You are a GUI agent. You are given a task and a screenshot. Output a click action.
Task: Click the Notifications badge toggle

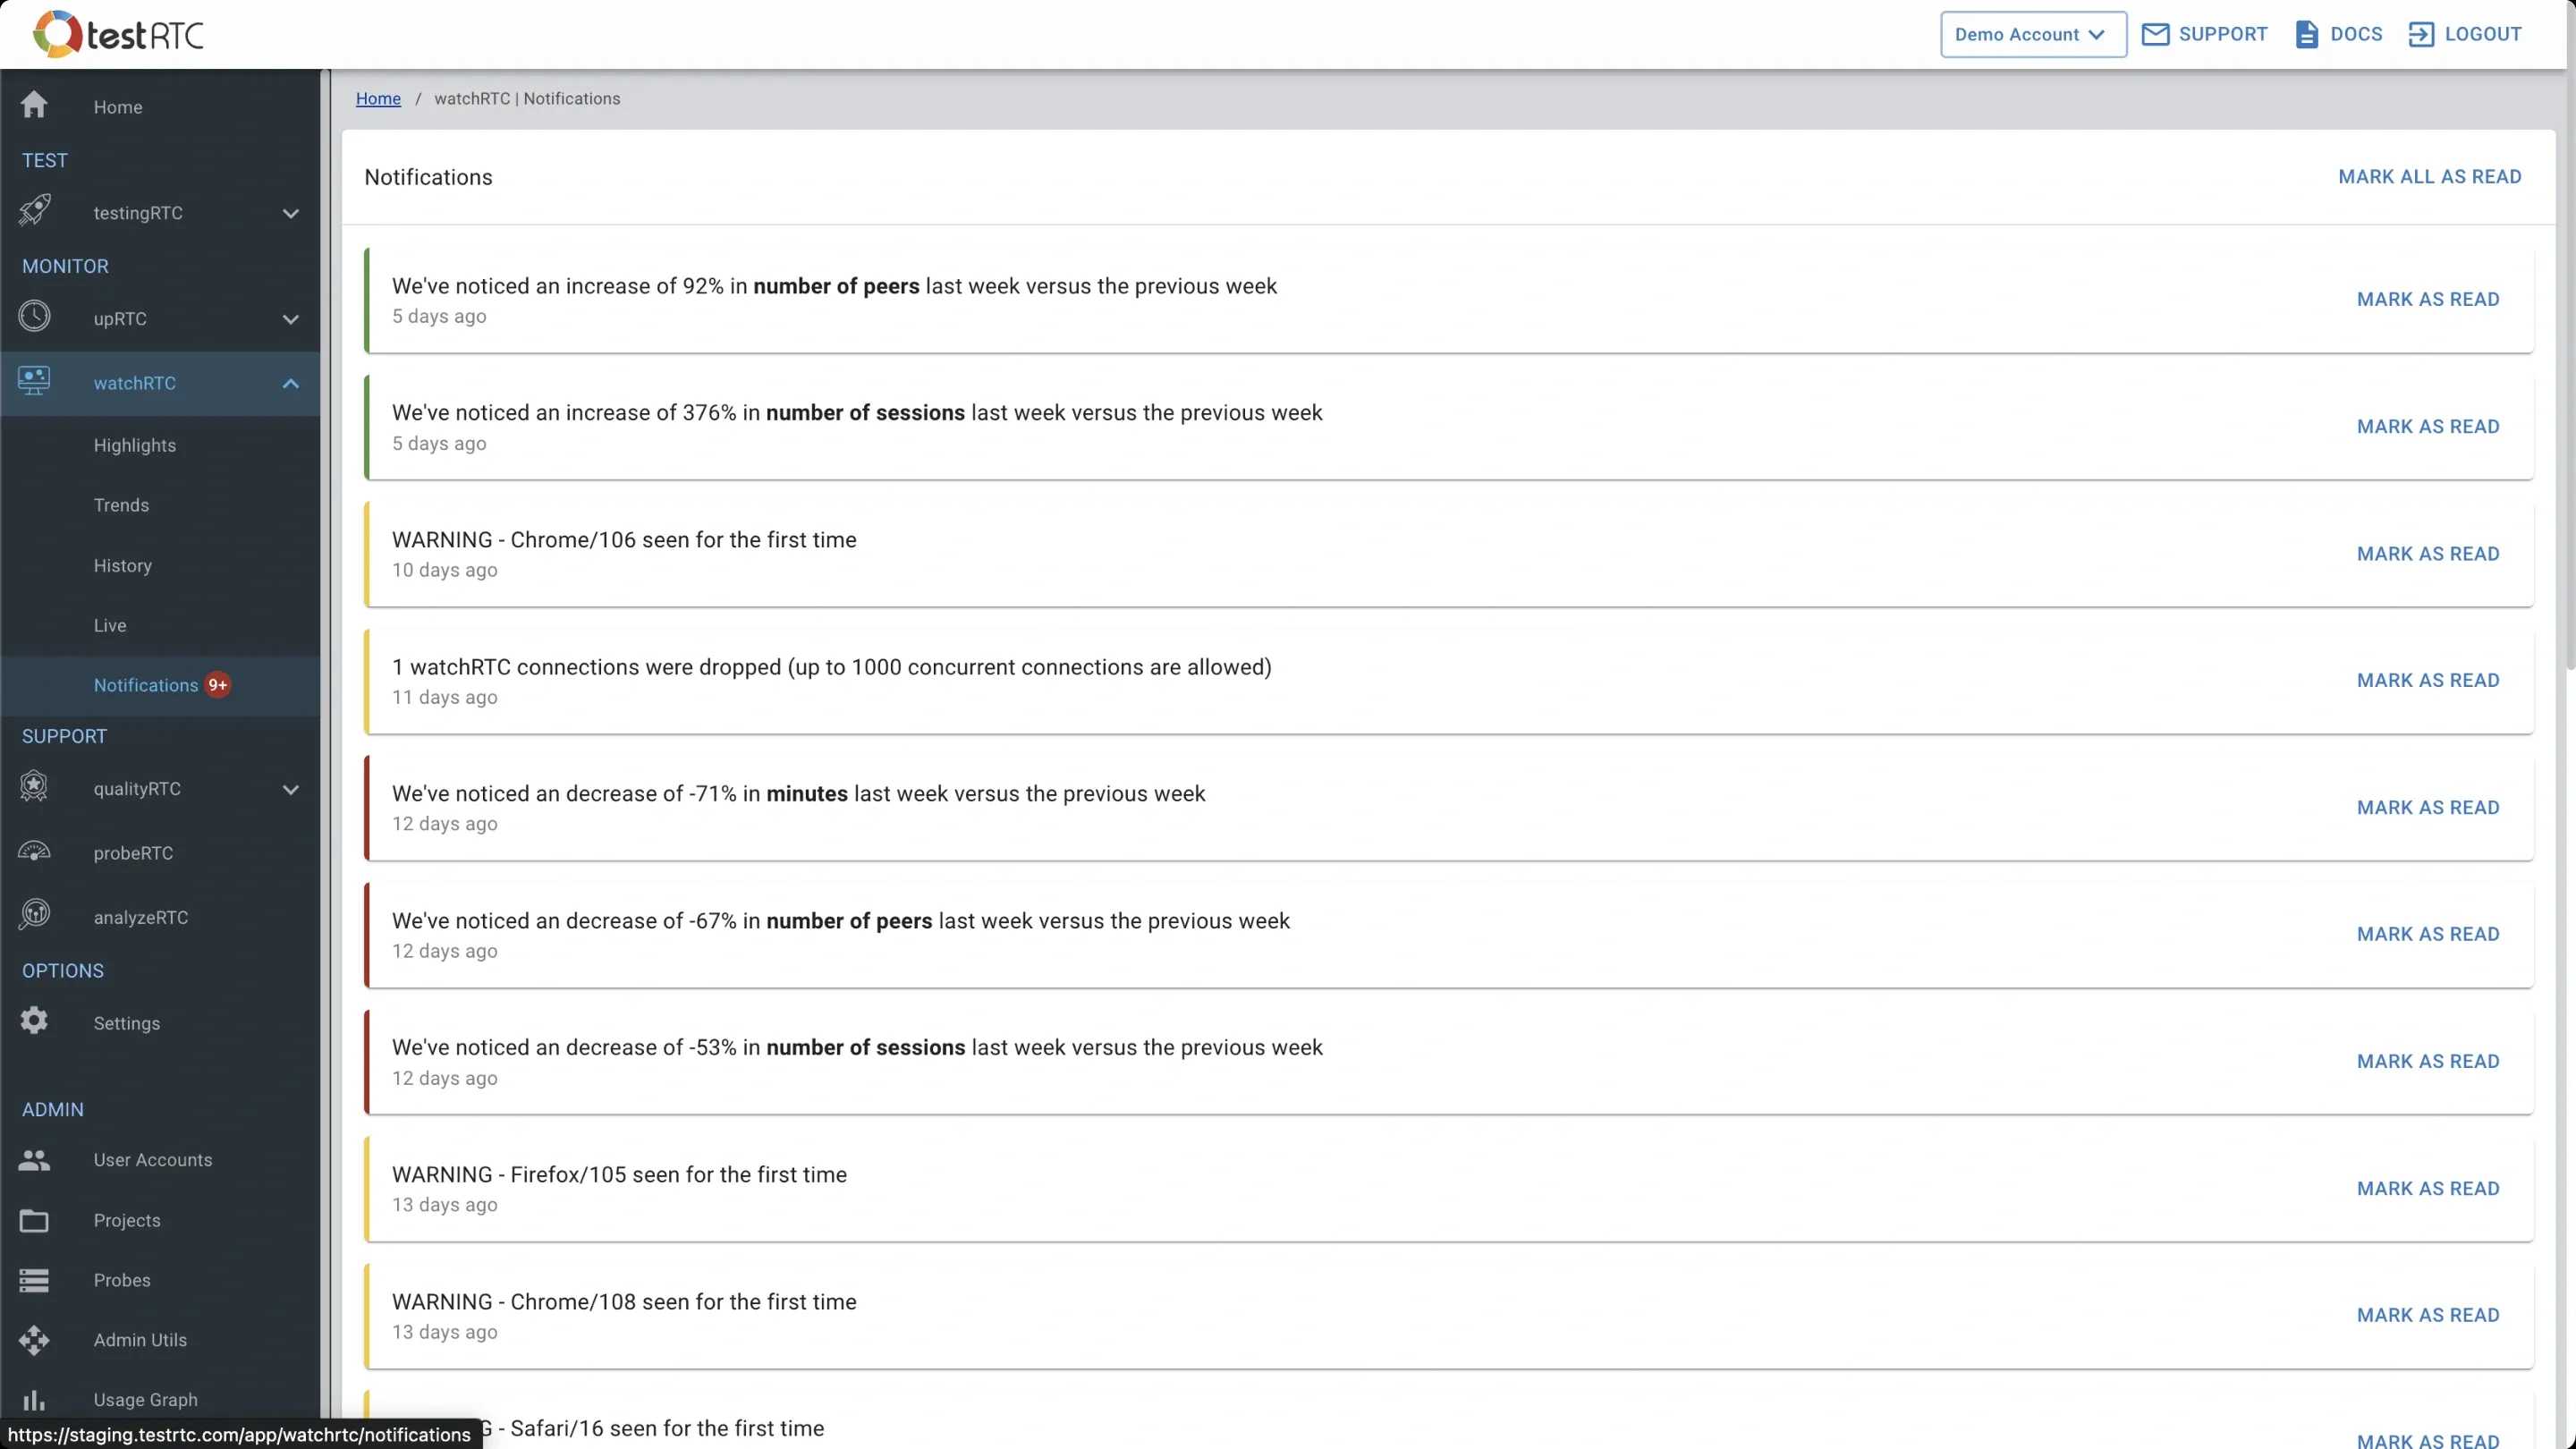click(x=217, y=684)
